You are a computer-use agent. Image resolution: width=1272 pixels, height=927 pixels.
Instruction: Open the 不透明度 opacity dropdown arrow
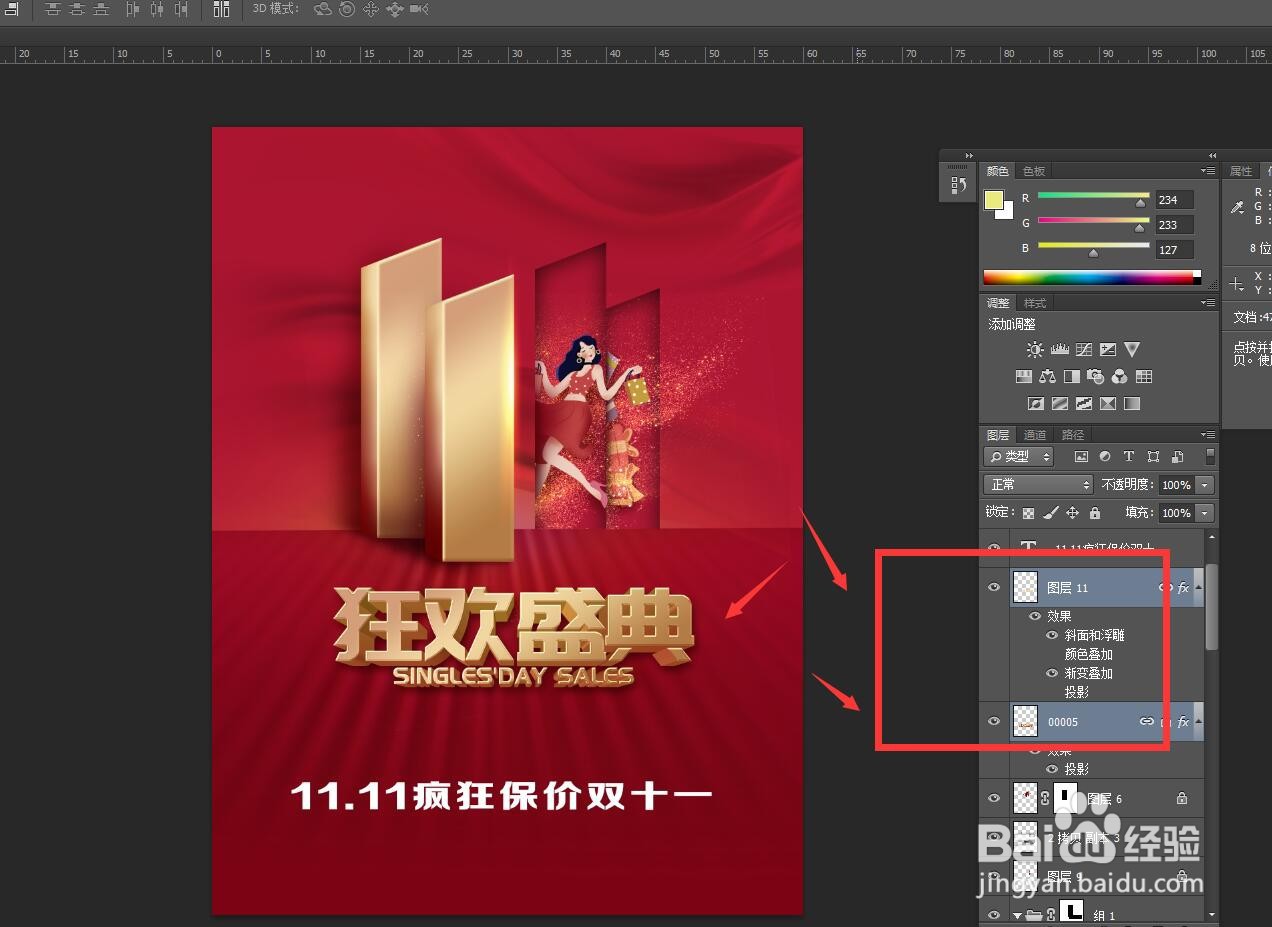pyautogui.click(x=1204, y=485)
